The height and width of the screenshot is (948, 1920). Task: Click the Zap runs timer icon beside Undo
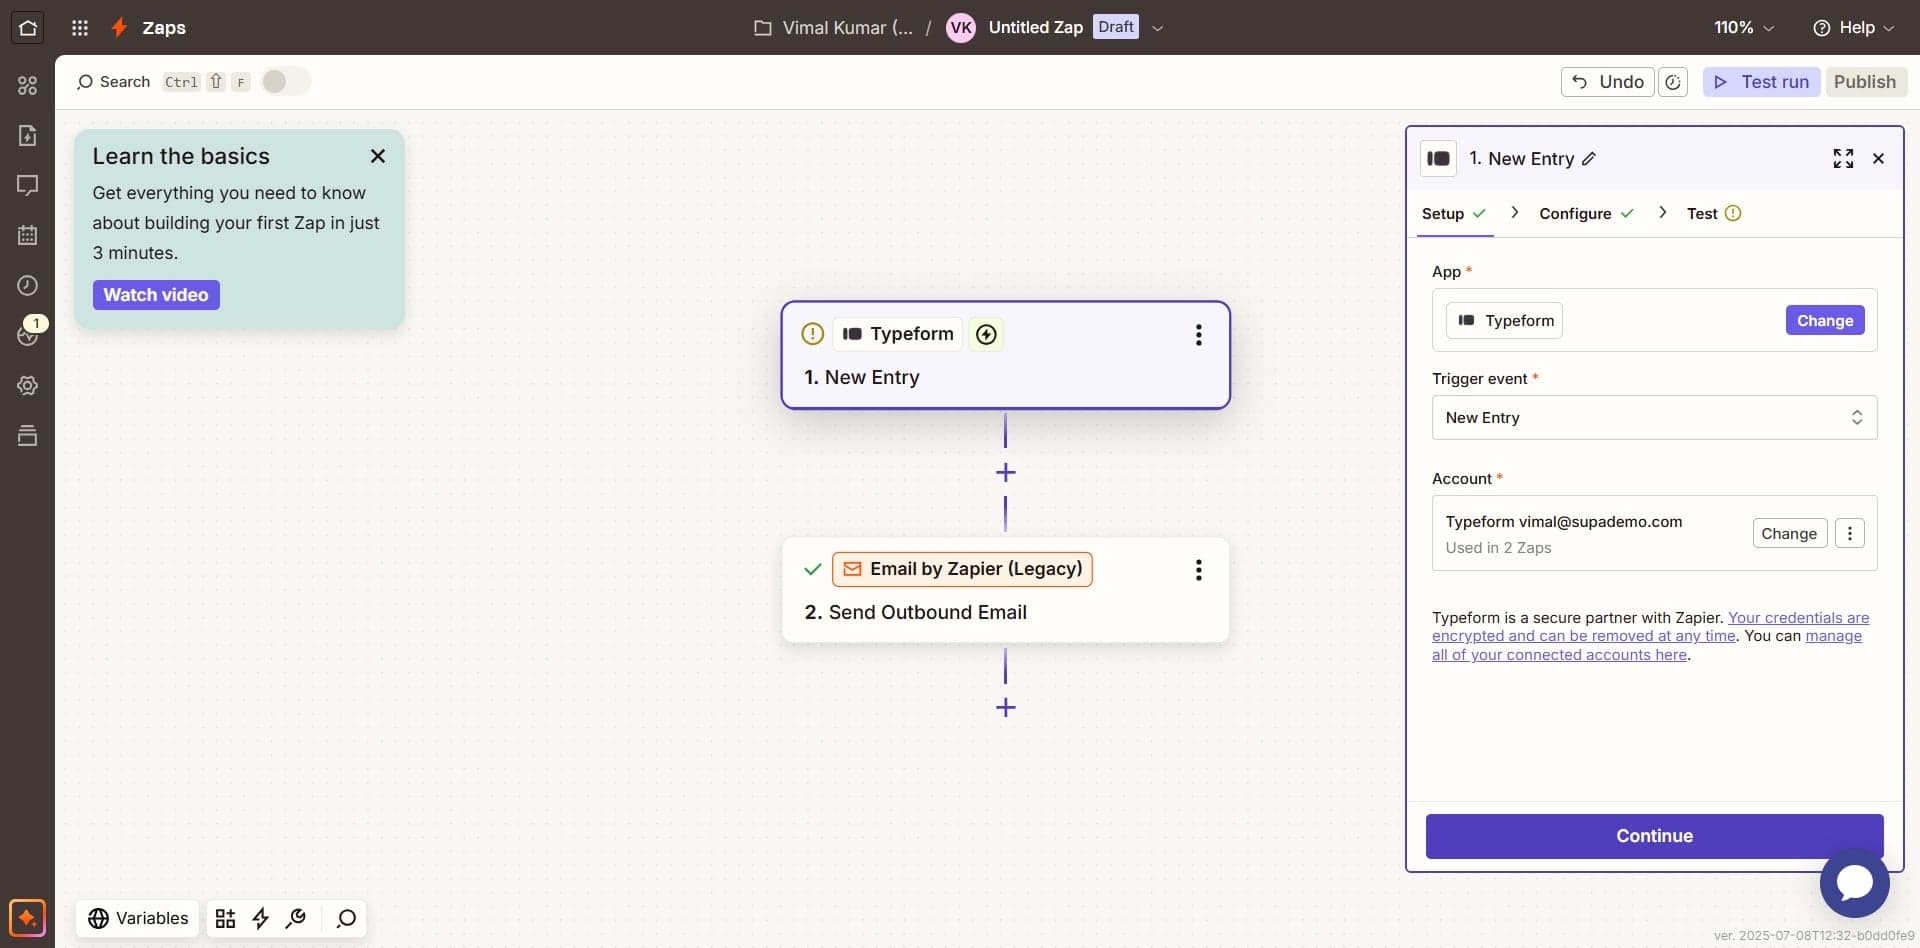[1673, 81]
